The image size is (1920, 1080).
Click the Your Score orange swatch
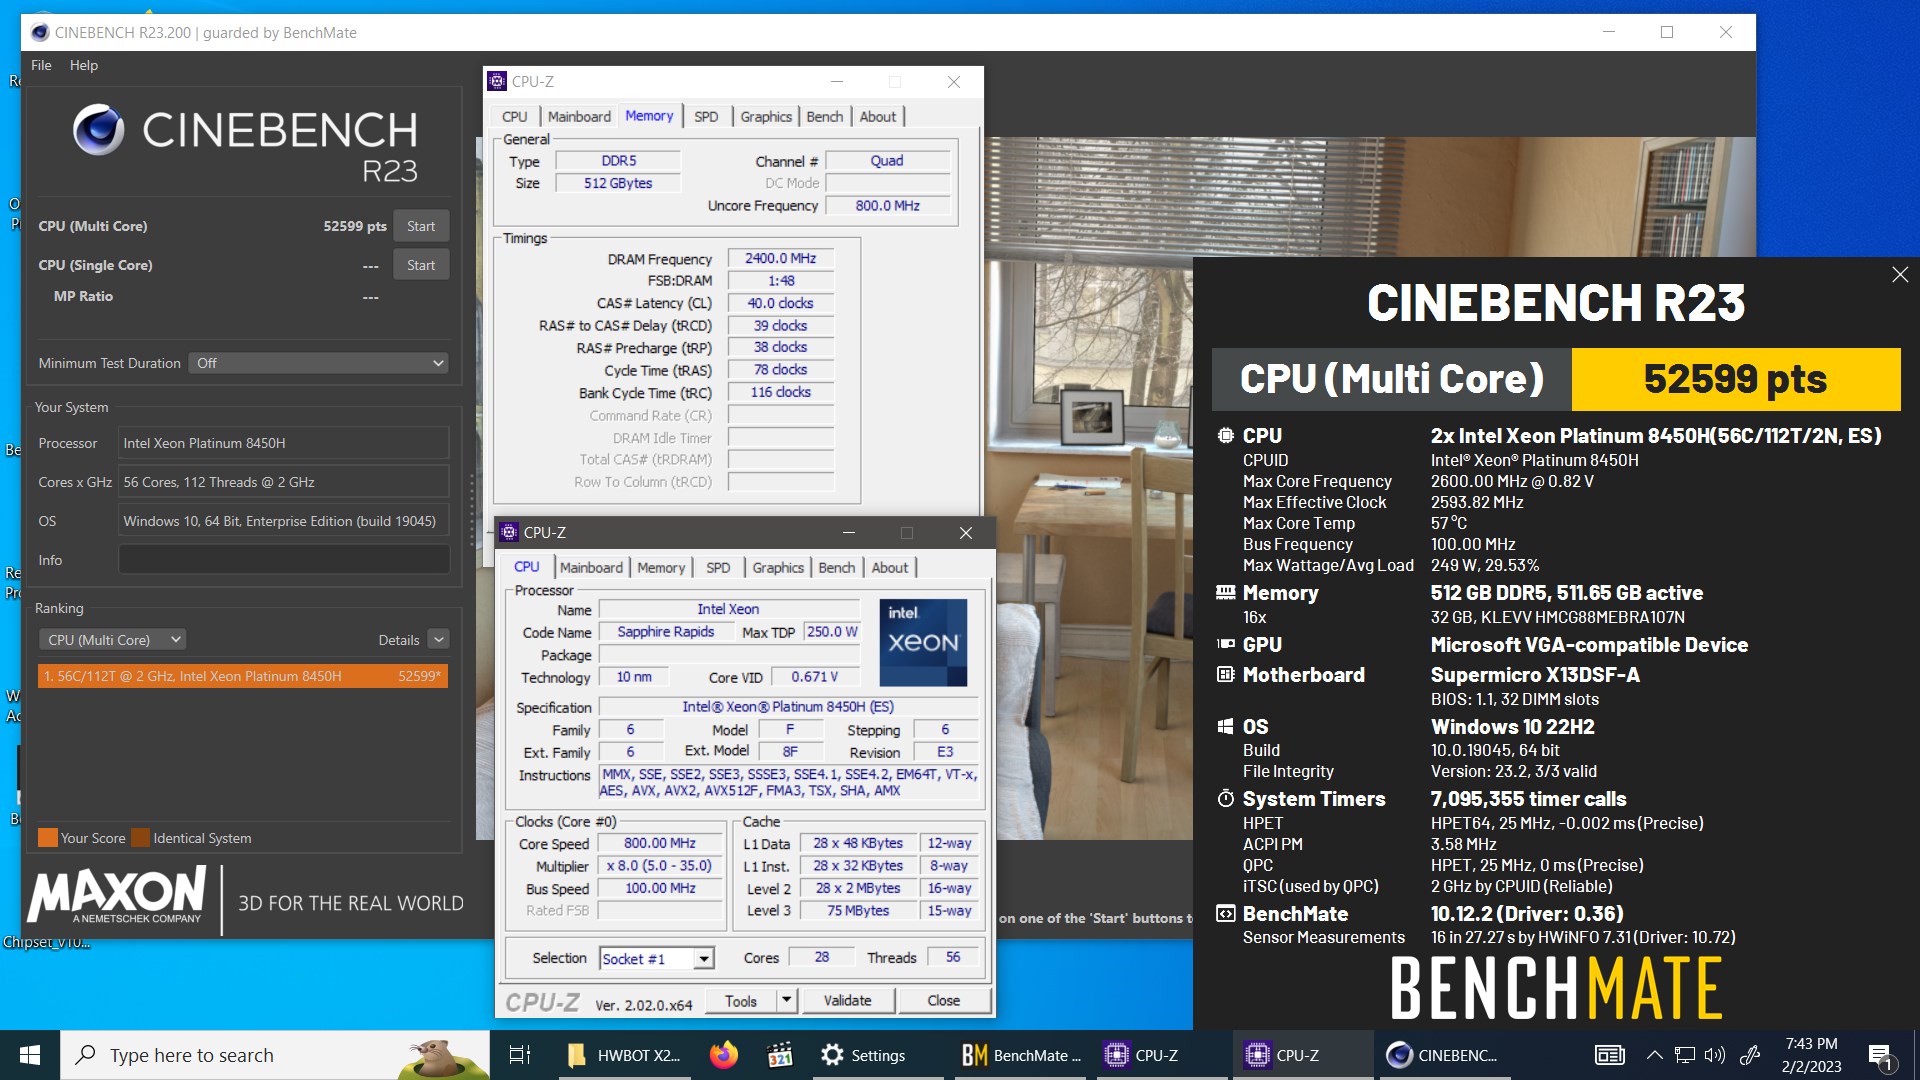[x=47, y=838]
